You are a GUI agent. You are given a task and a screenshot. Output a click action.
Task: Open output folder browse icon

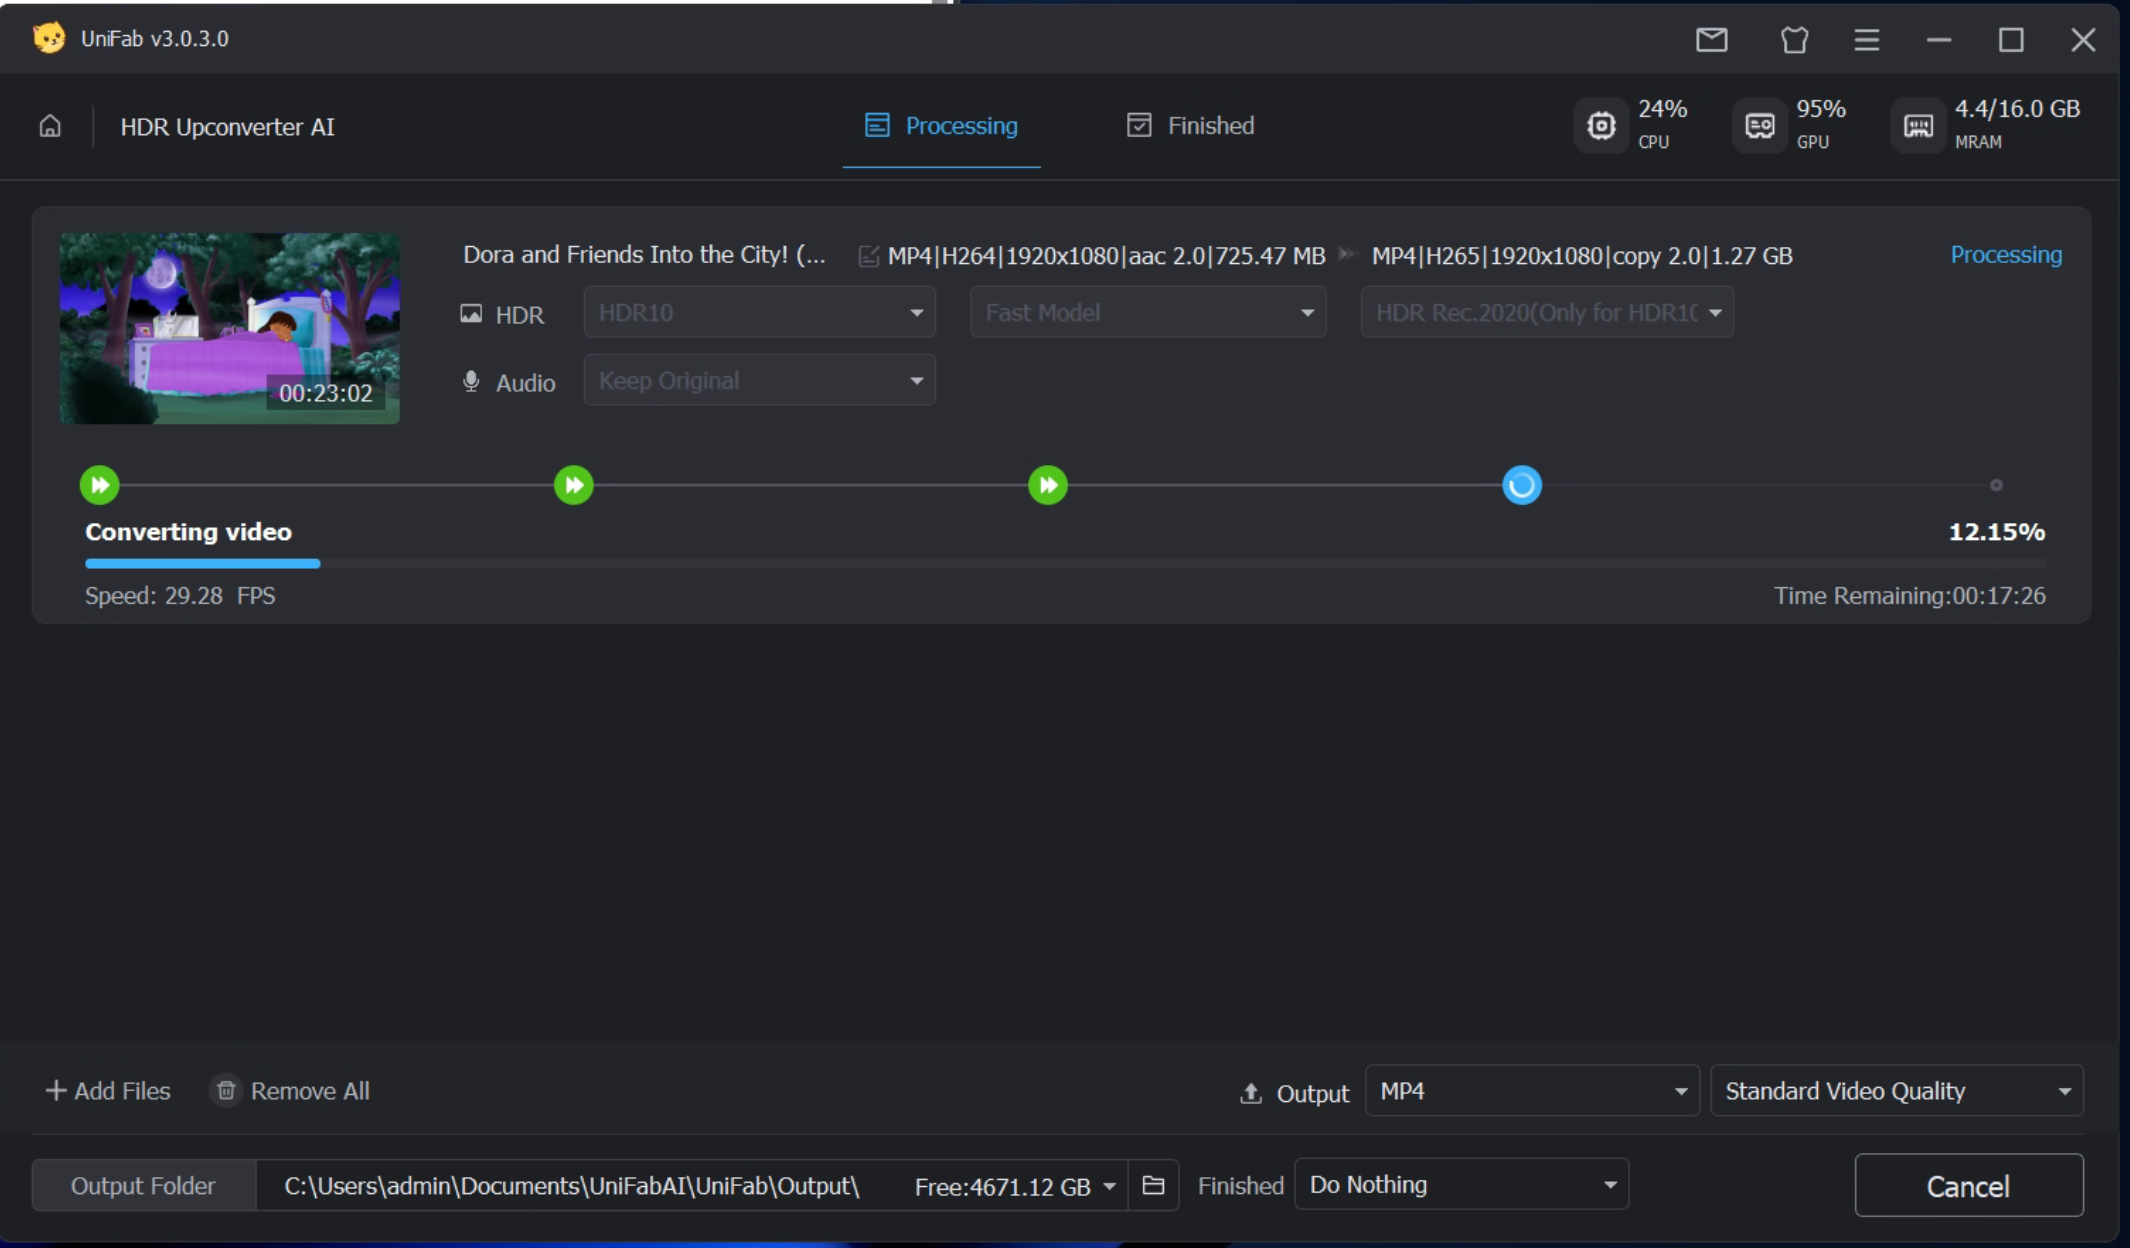click(1153, 1186)
